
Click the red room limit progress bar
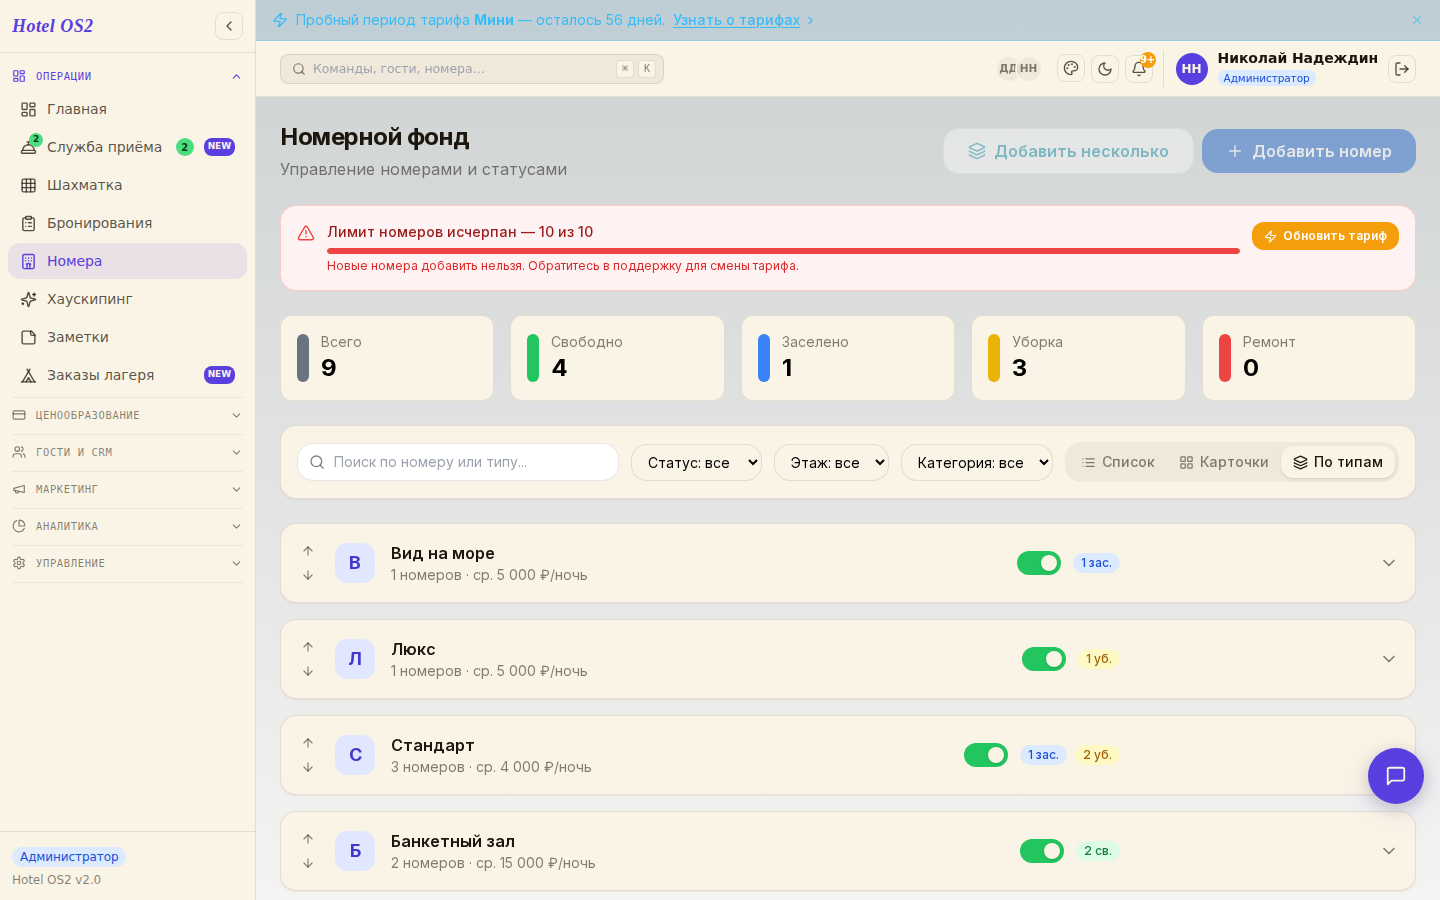point(783,251)
